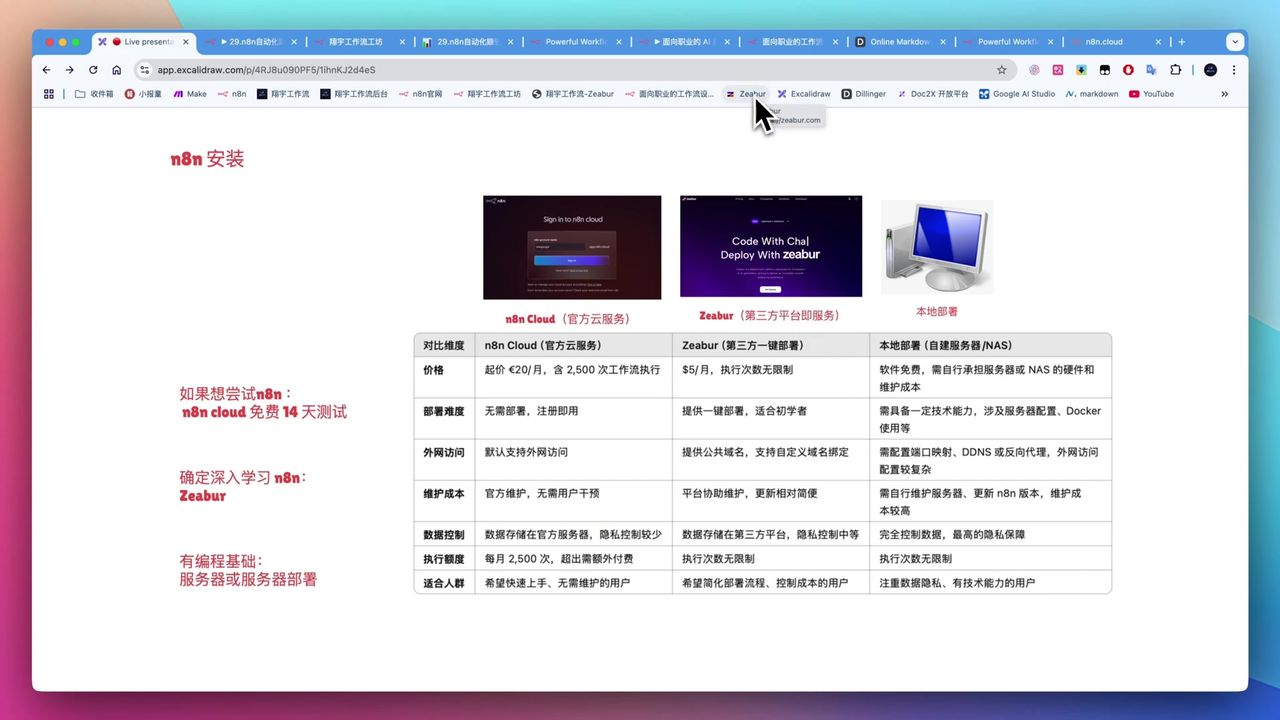Open the tab search dropdown arrow
The image size is (1280, 720).
1234,41
